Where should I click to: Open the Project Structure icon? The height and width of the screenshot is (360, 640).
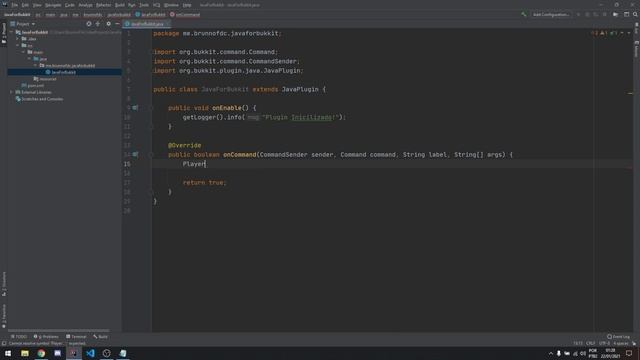(x=616, y=15)
